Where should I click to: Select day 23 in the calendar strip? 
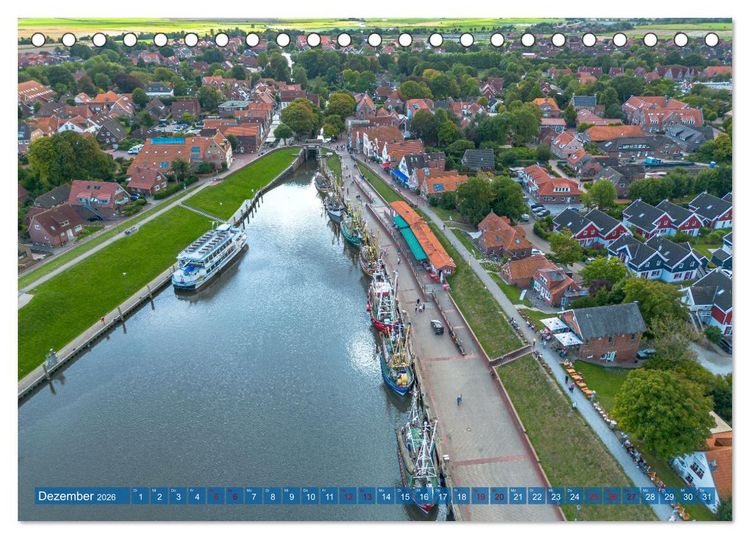click(x=556, y=496)
